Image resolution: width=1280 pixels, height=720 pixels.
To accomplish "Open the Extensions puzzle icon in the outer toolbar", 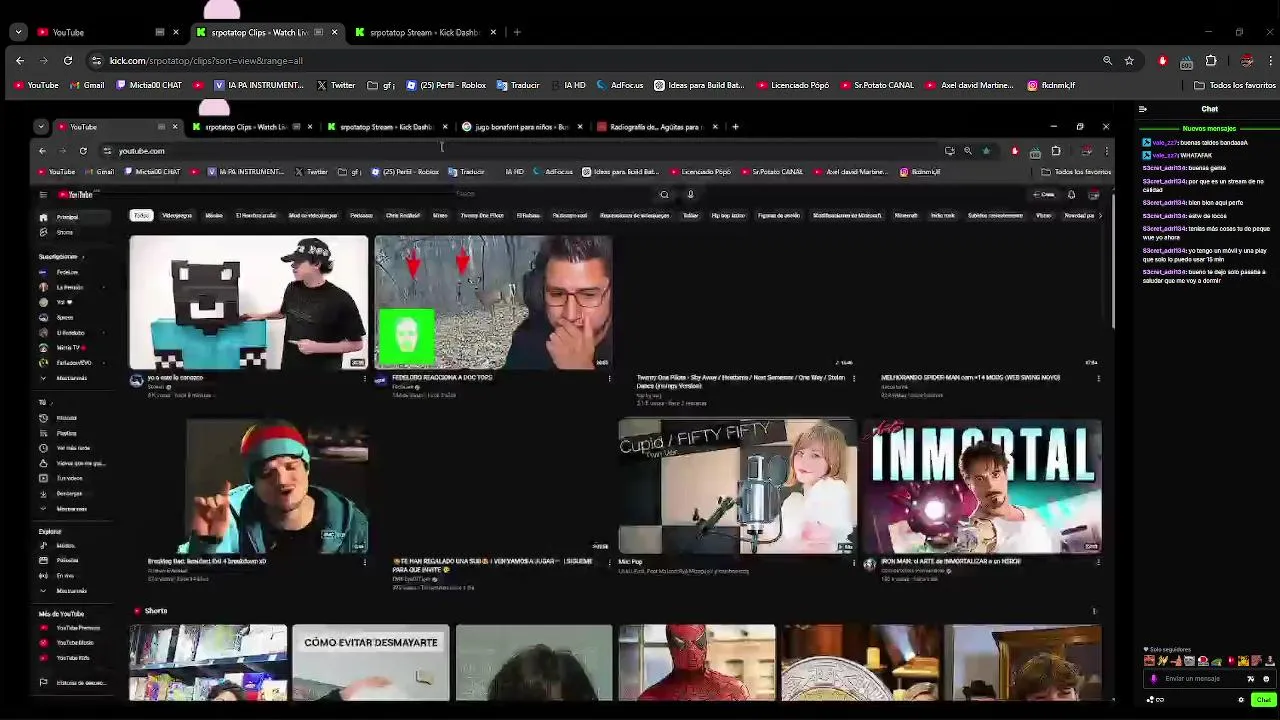I will (1211, 61).
